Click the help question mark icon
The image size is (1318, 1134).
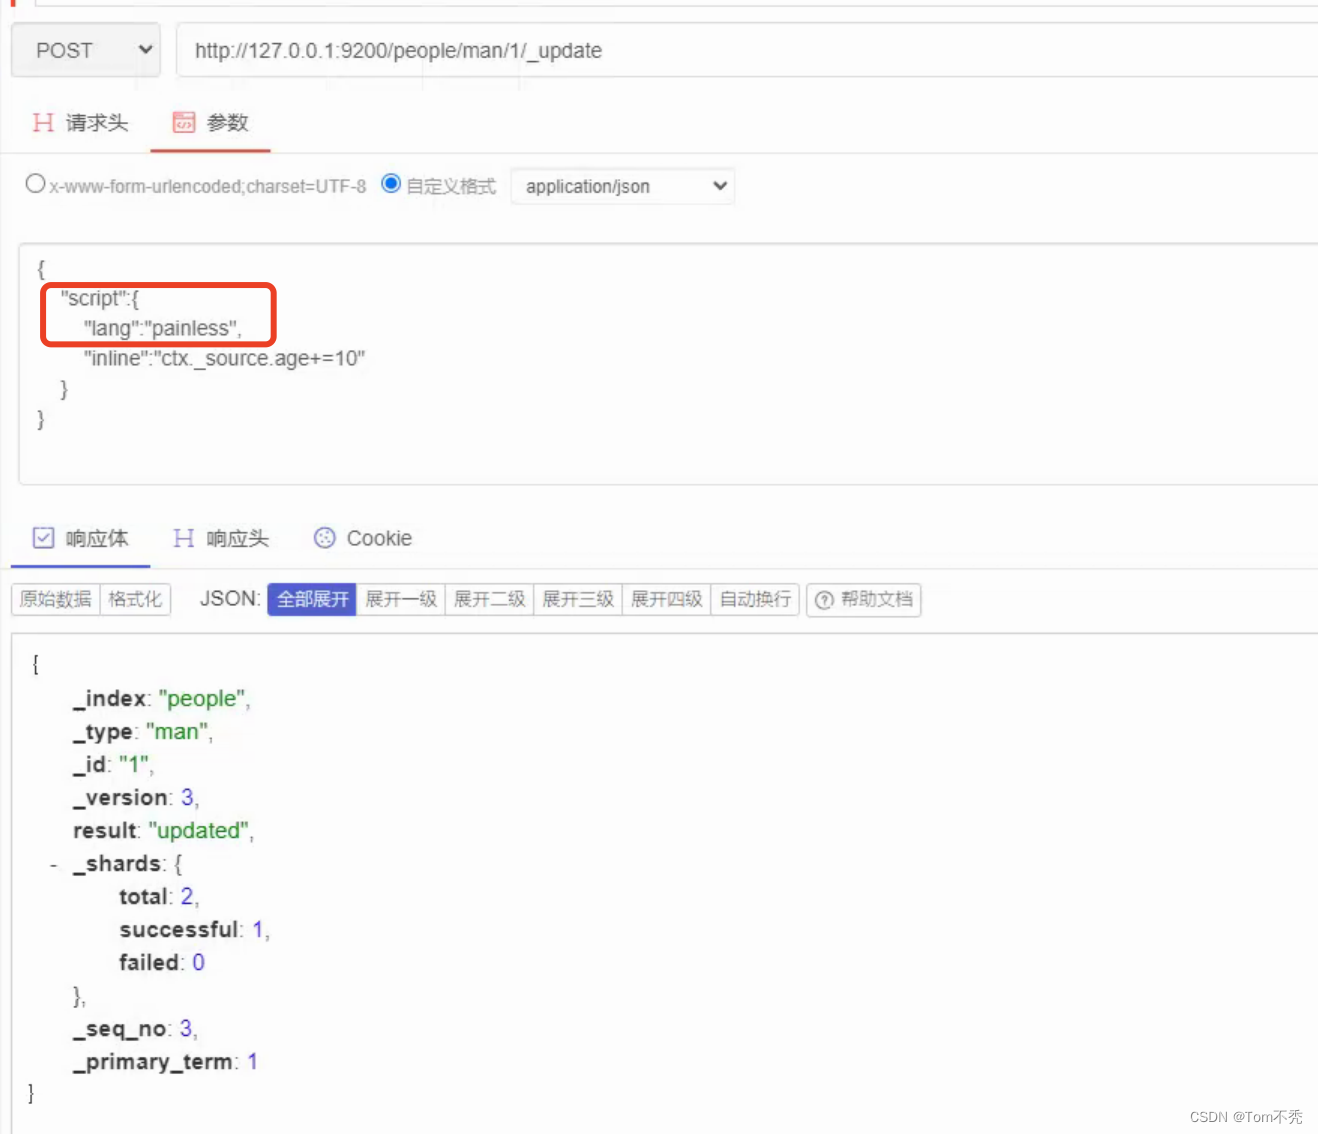[x=825, y=600]
